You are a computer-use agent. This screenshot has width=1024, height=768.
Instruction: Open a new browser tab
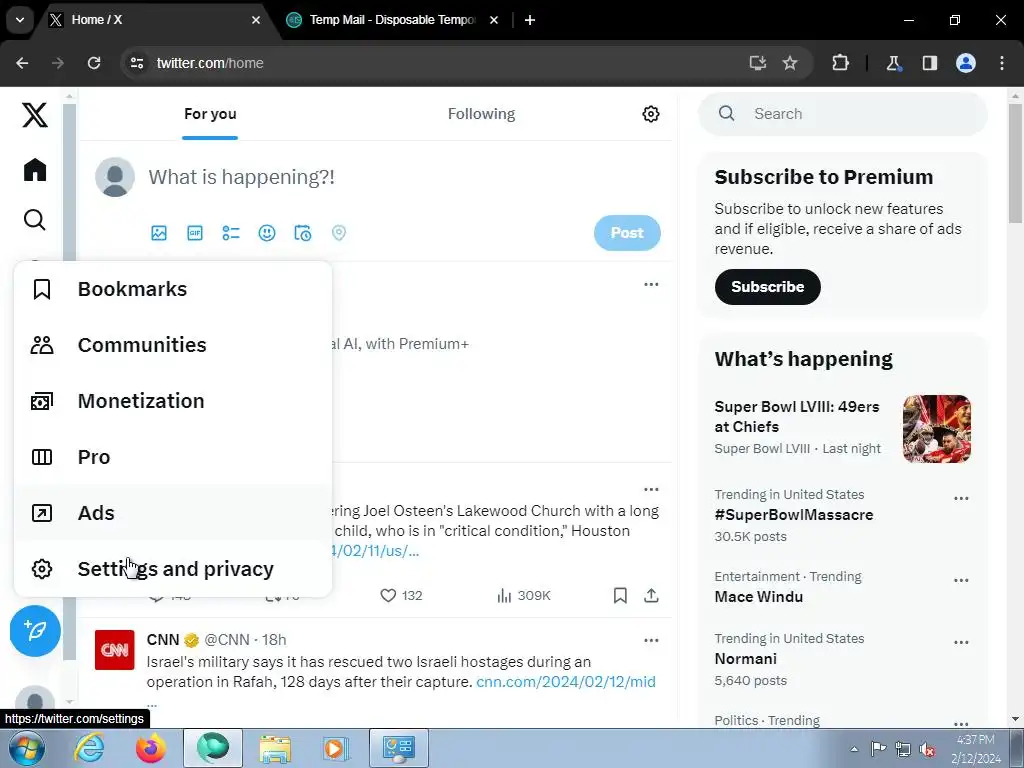[530, 20]
